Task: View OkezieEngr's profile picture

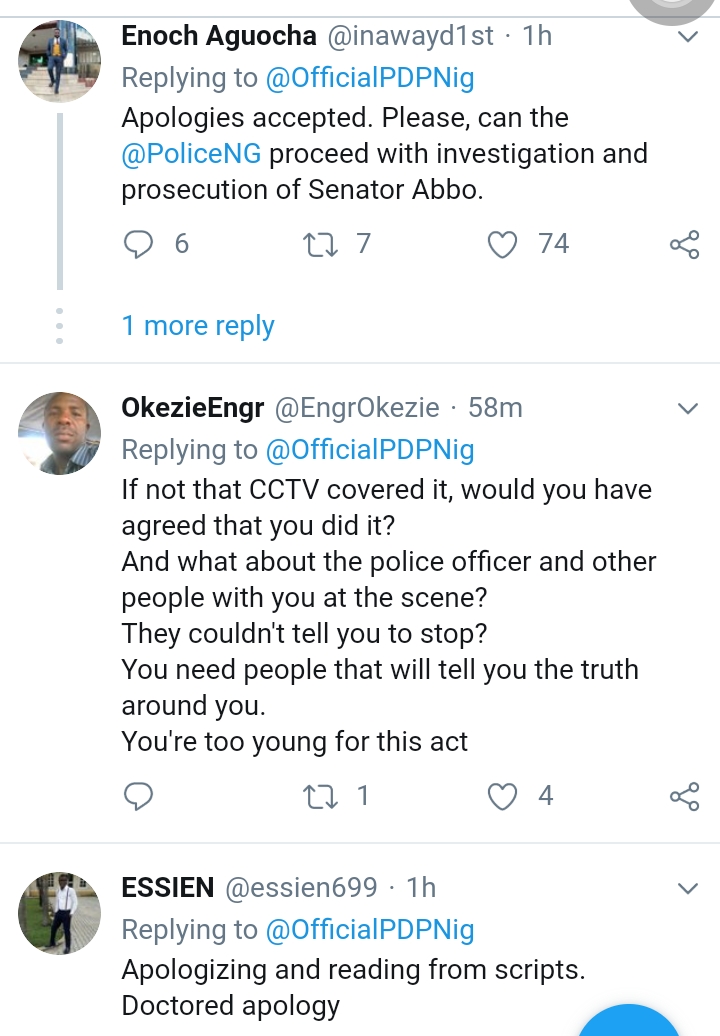Action: point(59,432)
